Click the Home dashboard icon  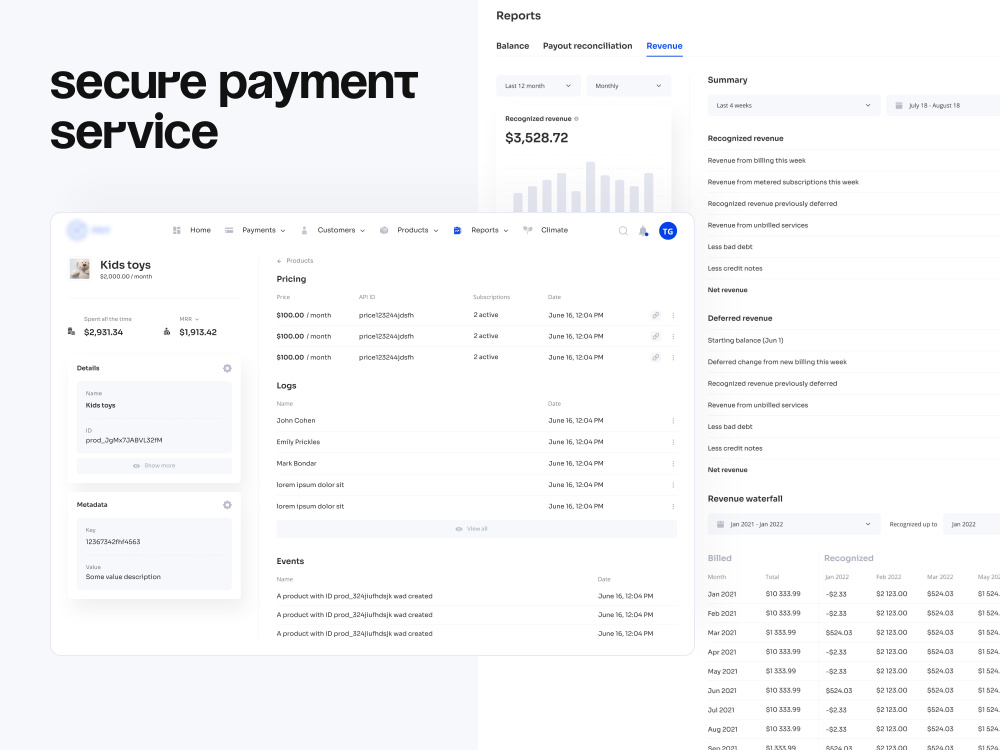(x=177, y=230)
